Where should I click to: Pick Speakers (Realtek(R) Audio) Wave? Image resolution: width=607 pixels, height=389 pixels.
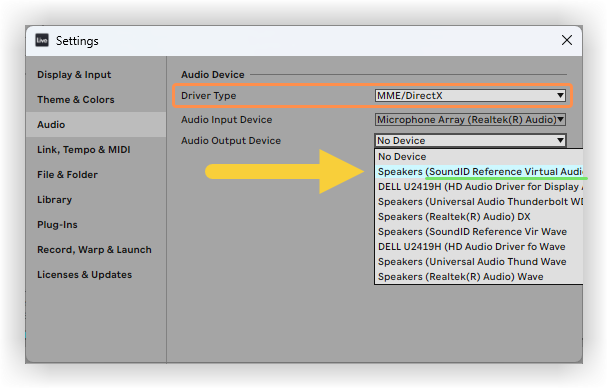[x=479, y=277]
